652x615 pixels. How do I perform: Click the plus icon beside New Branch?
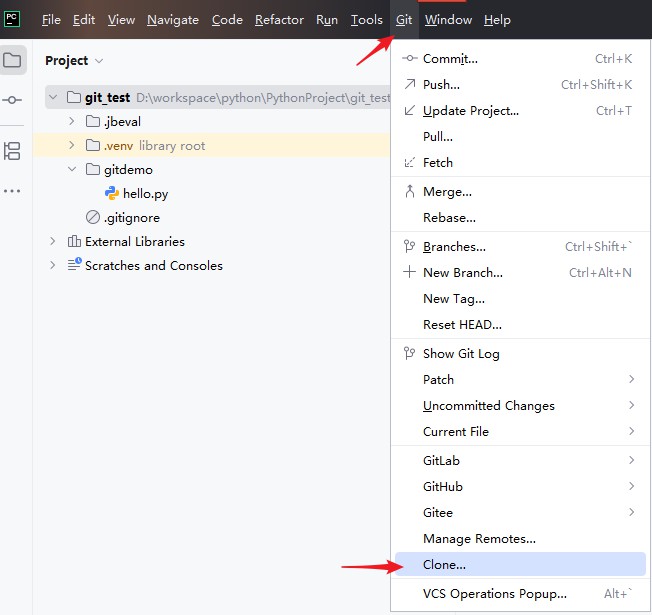coord(410,272)
